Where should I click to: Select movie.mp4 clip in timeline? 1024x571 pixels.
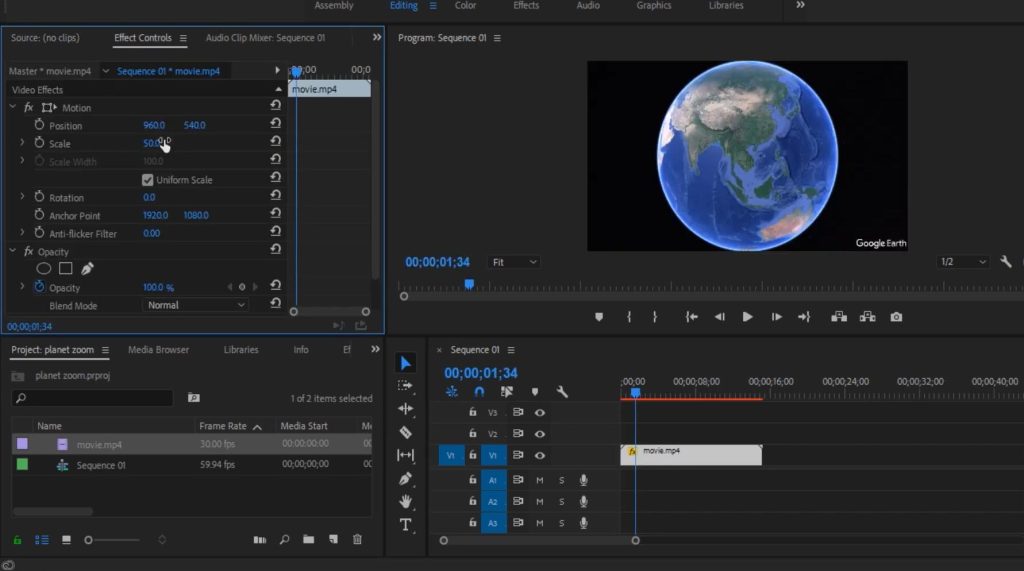pos(691,455)
